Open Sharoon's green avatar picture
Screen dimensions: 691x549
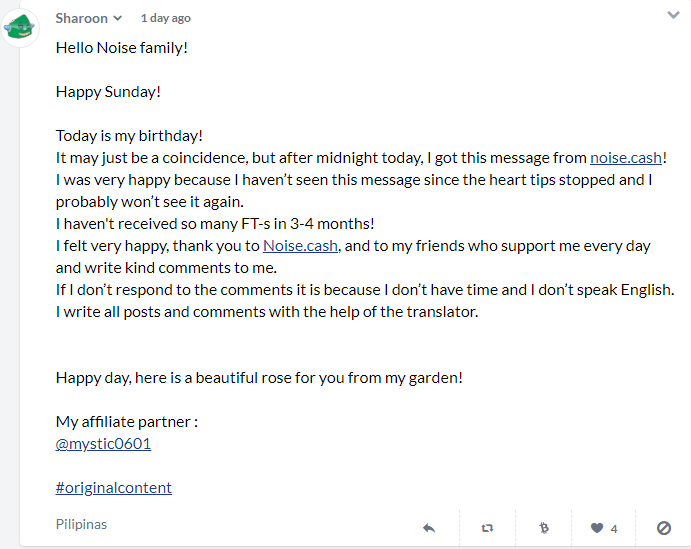pos(20,27)
